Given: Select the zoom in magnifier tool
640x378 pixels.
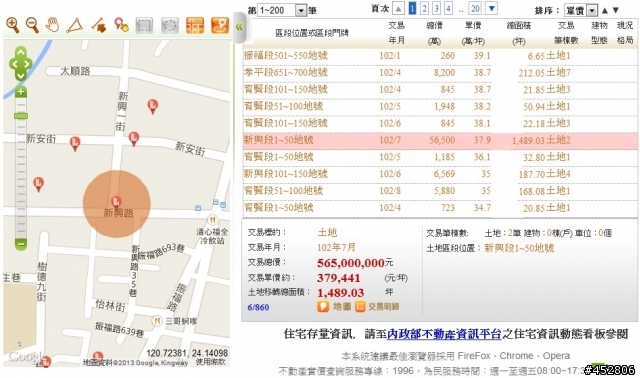Looking at the screenshot, I should click(13, 25).
